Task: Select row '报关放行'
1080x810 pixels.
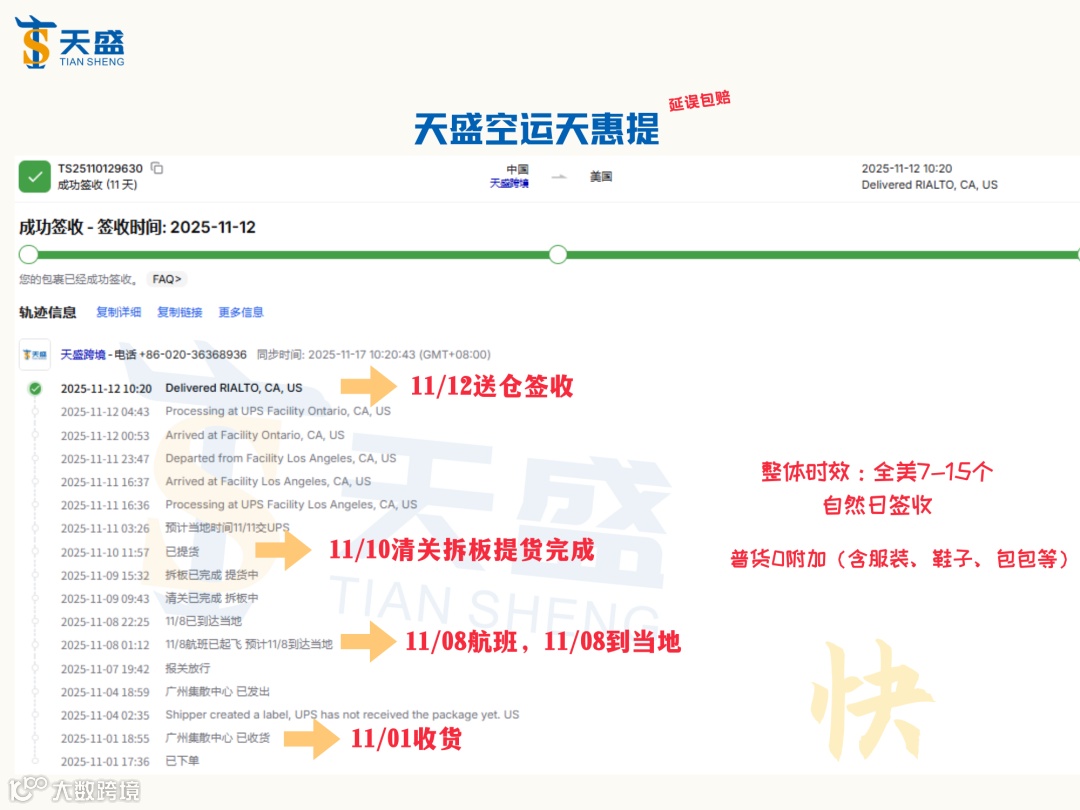Action: point(135,668)
